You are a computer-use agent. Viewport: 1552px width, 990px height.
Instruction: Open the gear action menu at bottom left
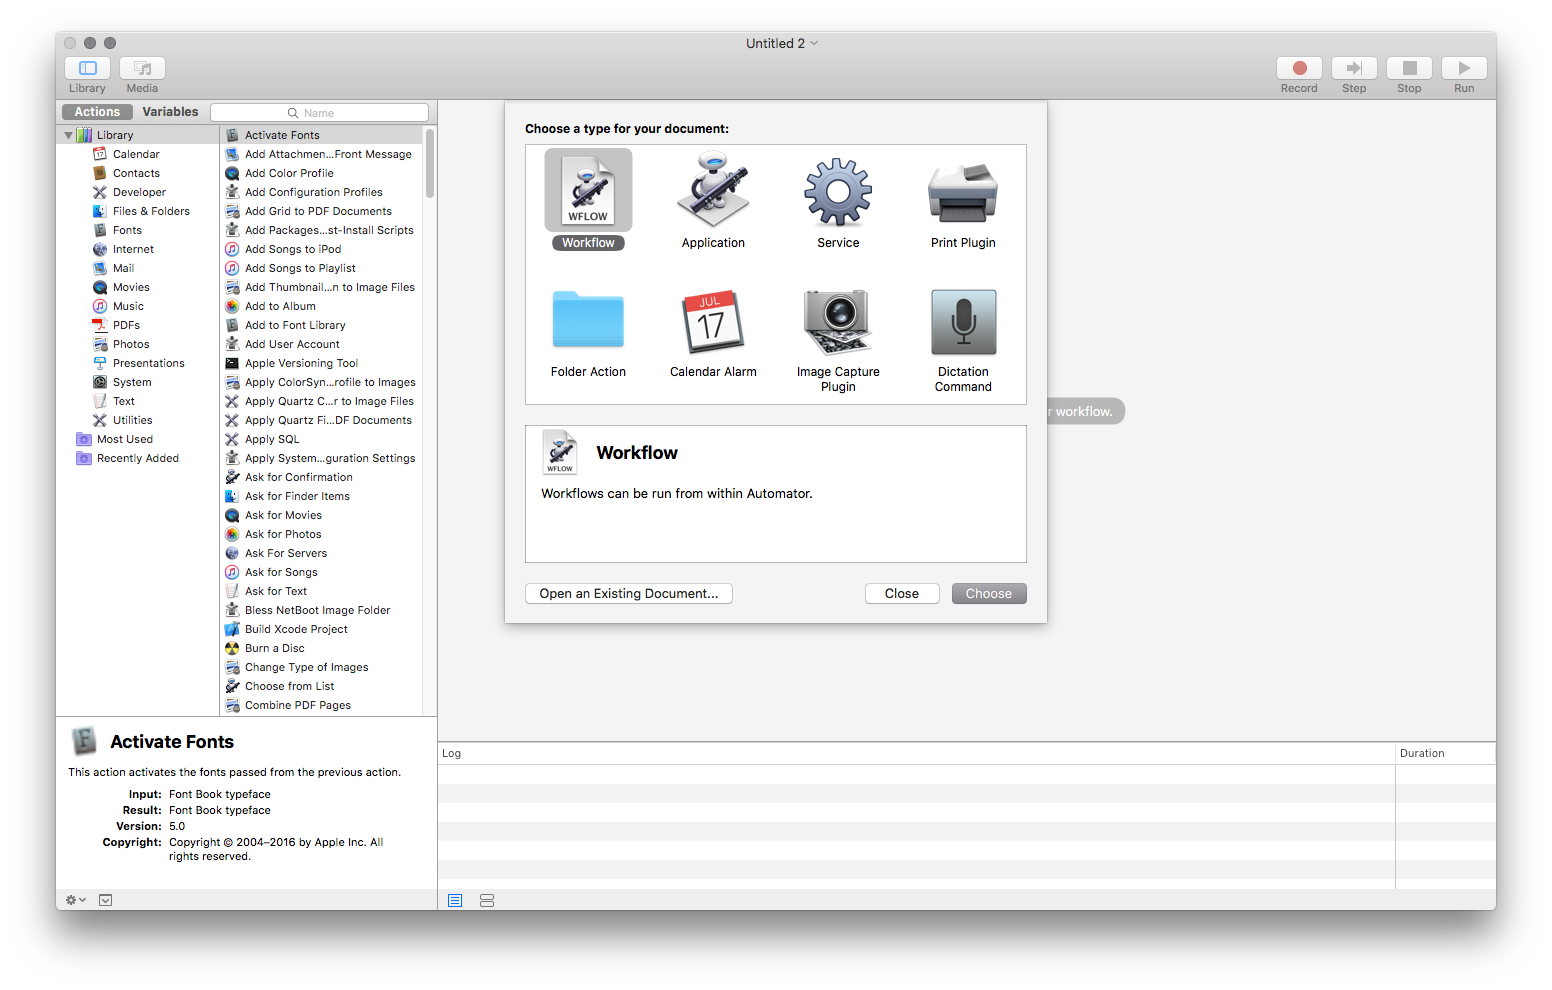(x=74, y=899)
